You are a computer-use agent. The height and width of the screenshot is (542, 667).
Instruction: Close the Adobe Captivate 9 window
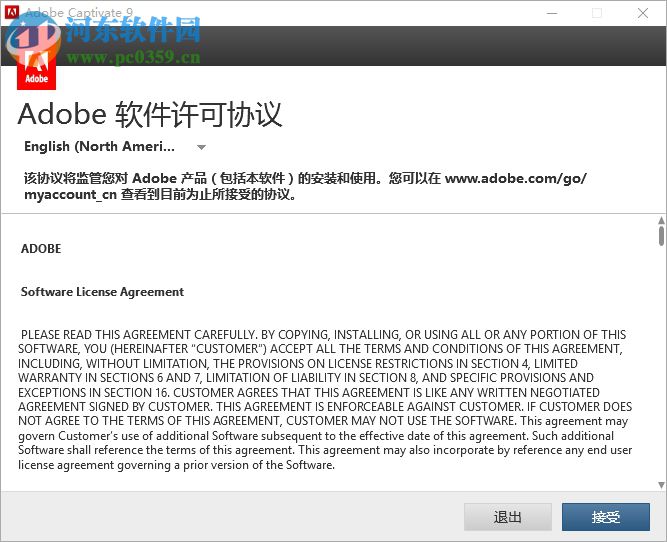643,13
